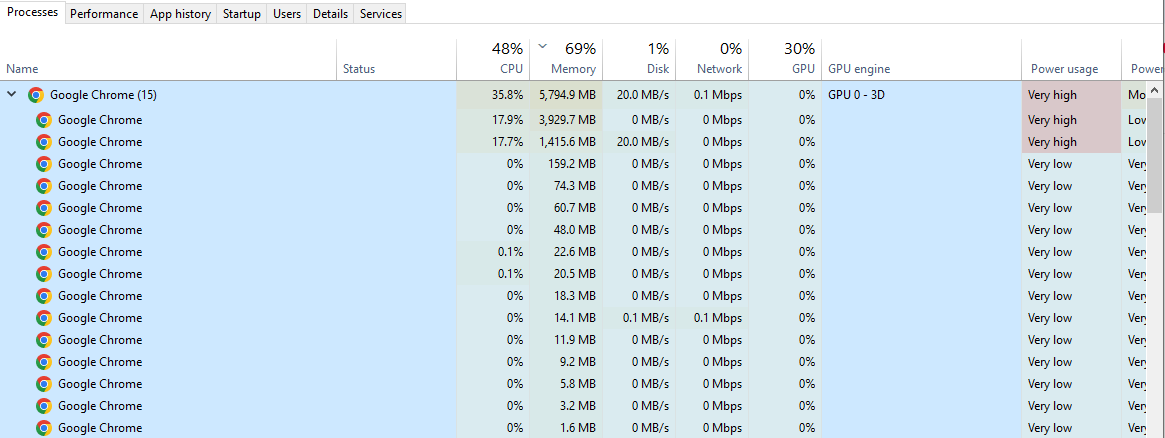Screen dimensions: 1165x438
Task: Click Chrome icon in the 3,929.7 MB row
Action: (x=44, y=120)
